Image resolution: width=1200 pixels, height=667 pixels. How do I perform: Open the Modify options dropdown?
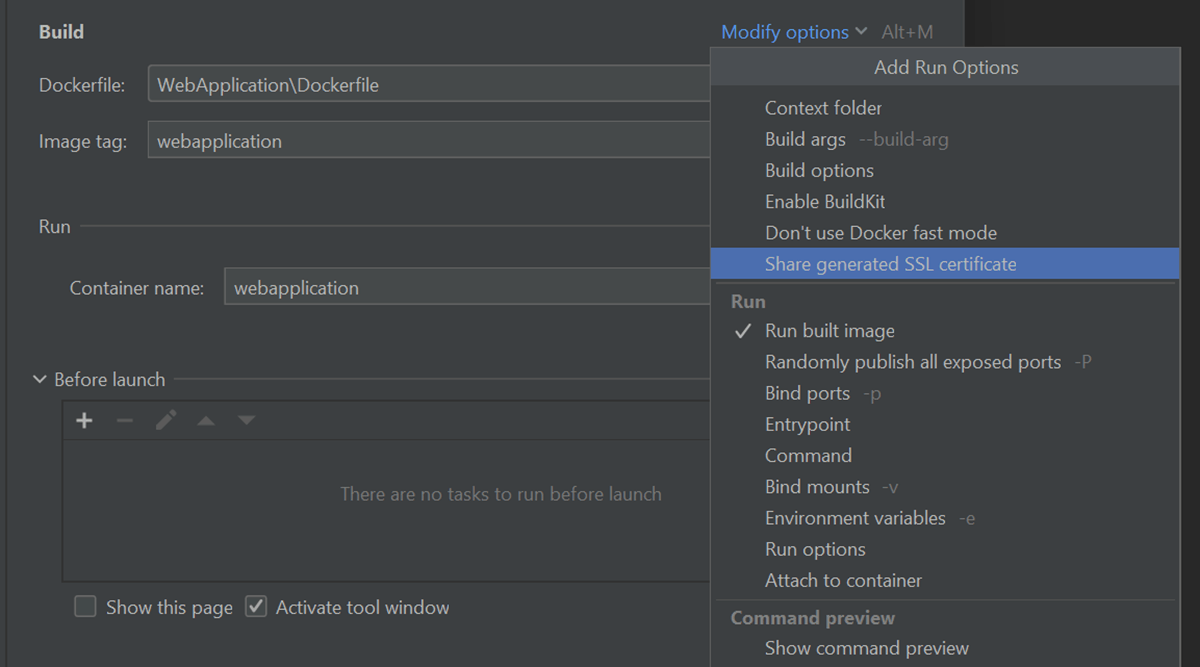(x=793, y=32)
